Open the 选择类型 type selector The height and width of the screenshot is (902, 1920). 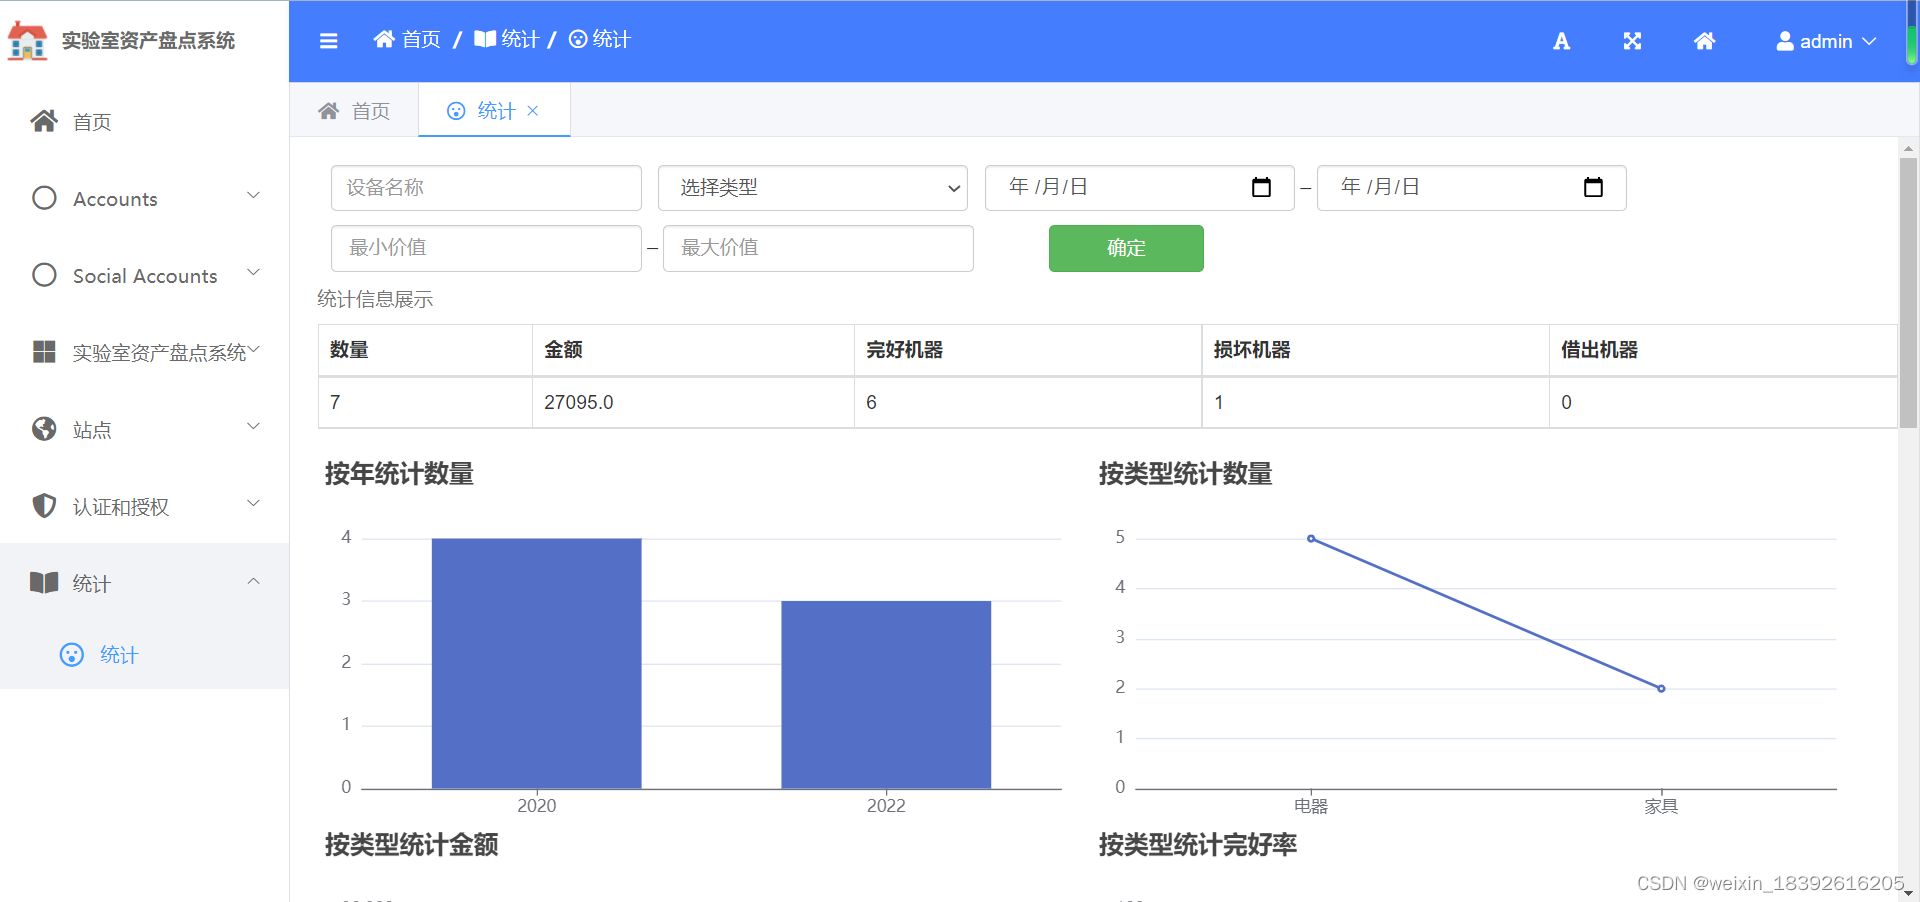tap(811, 188)
